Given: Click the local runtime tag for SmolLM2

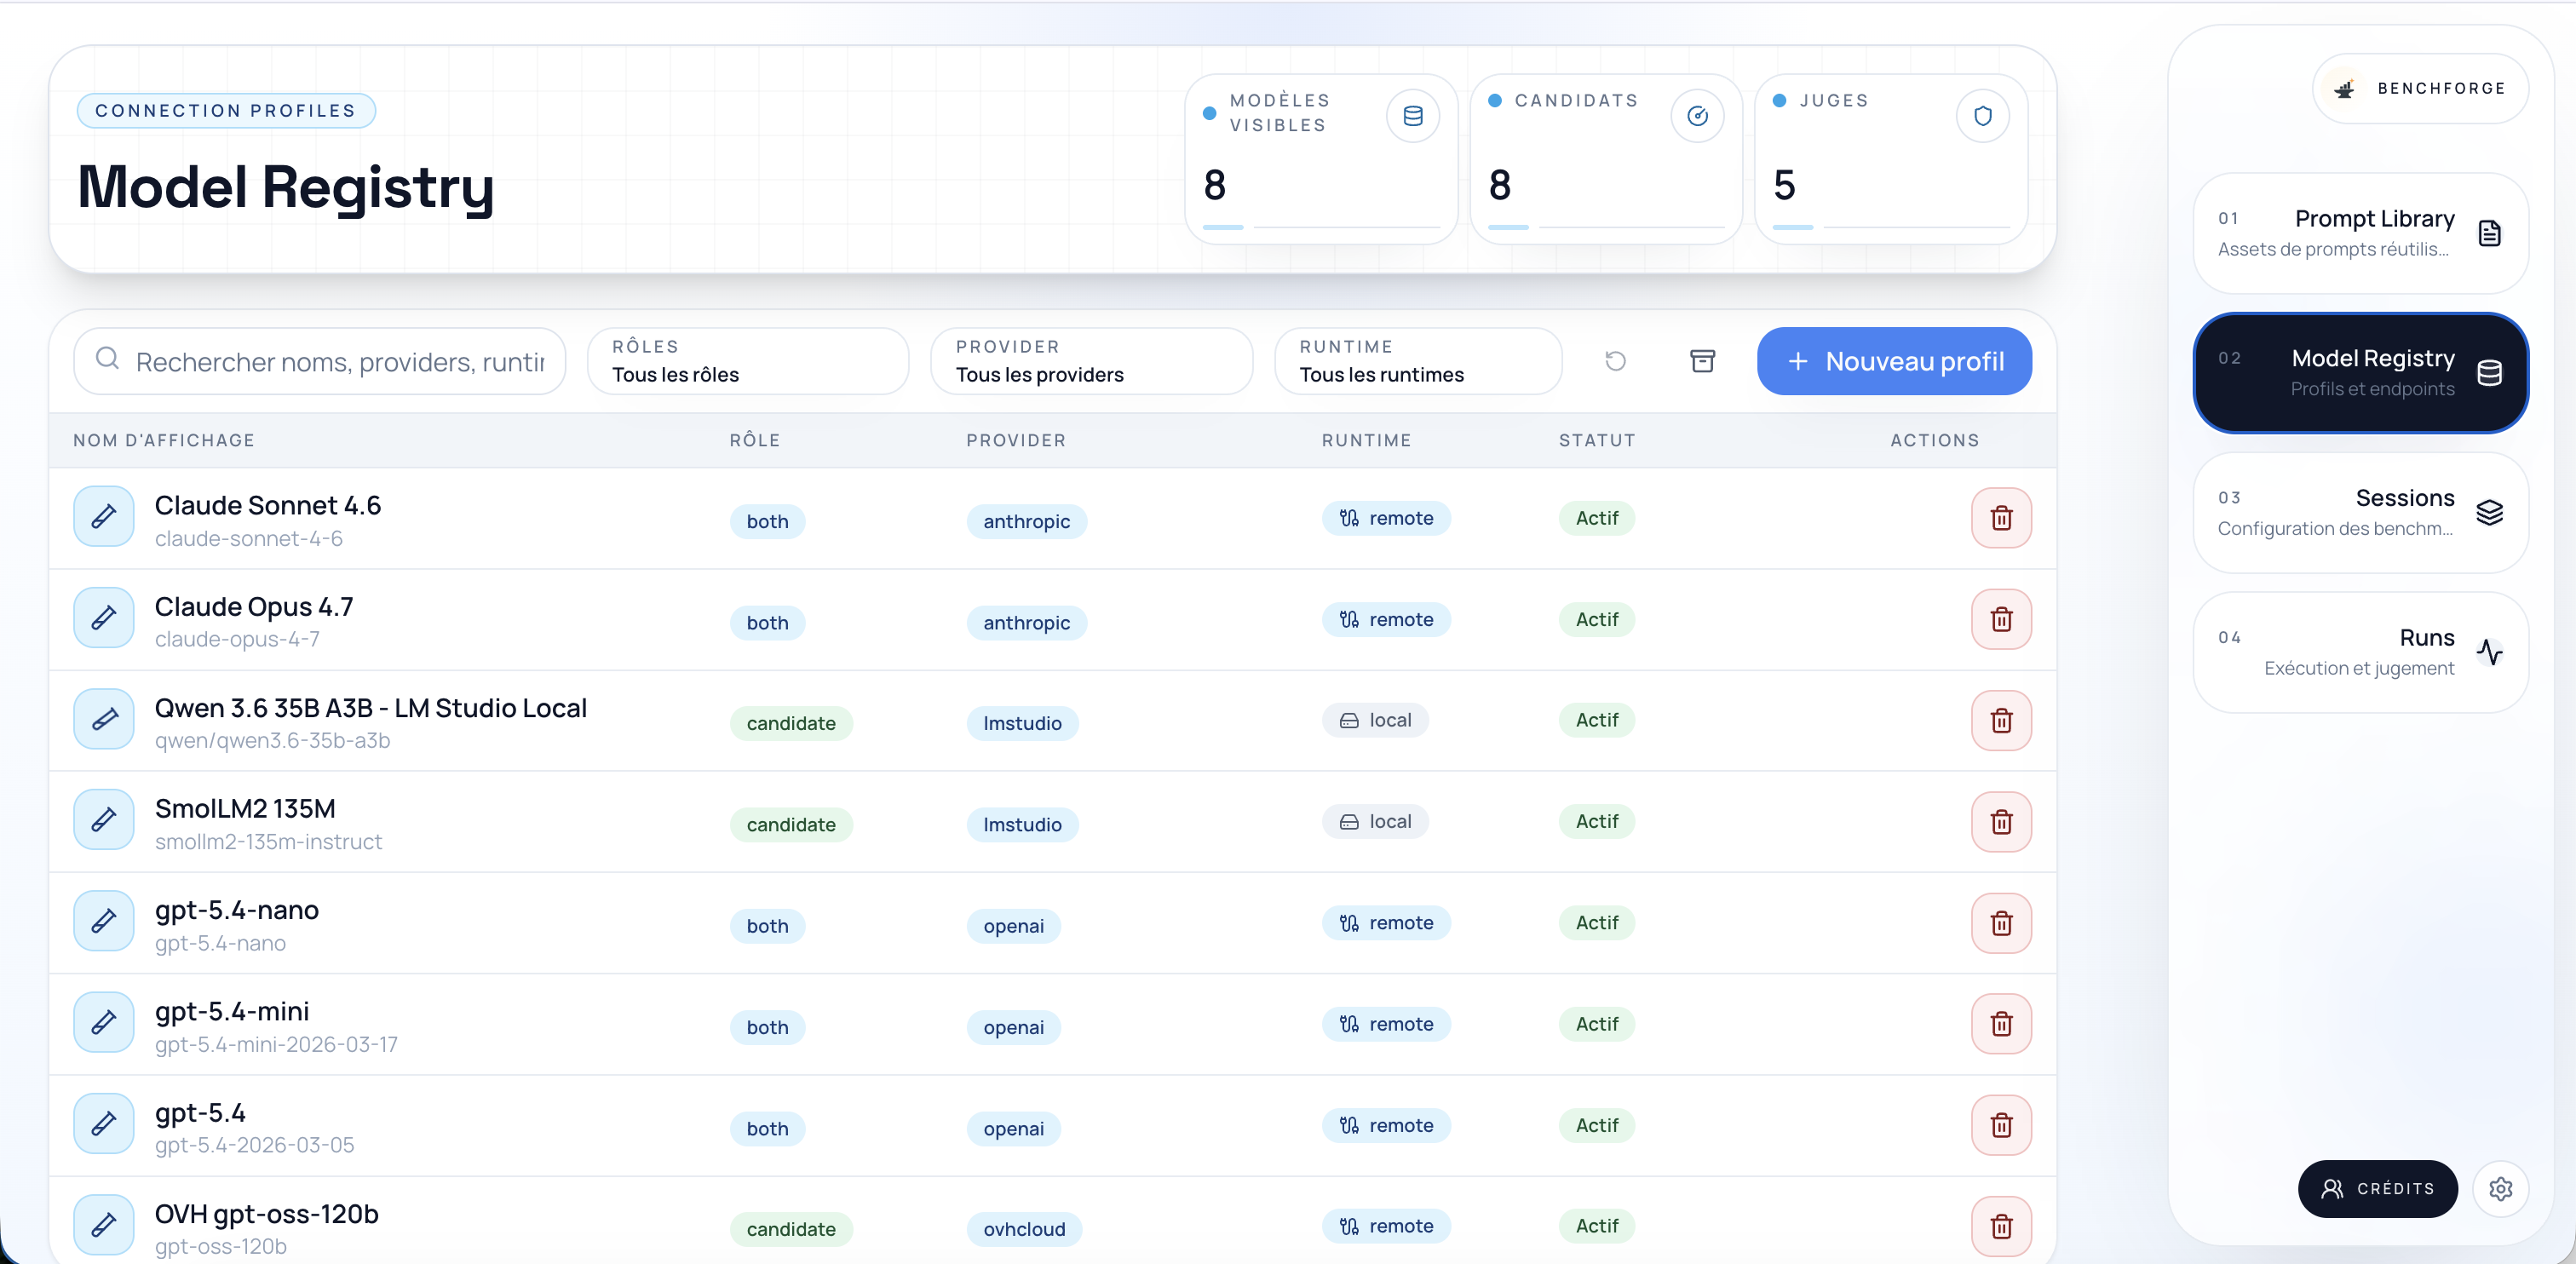Looking at the screenshot, I should 1375,821.
